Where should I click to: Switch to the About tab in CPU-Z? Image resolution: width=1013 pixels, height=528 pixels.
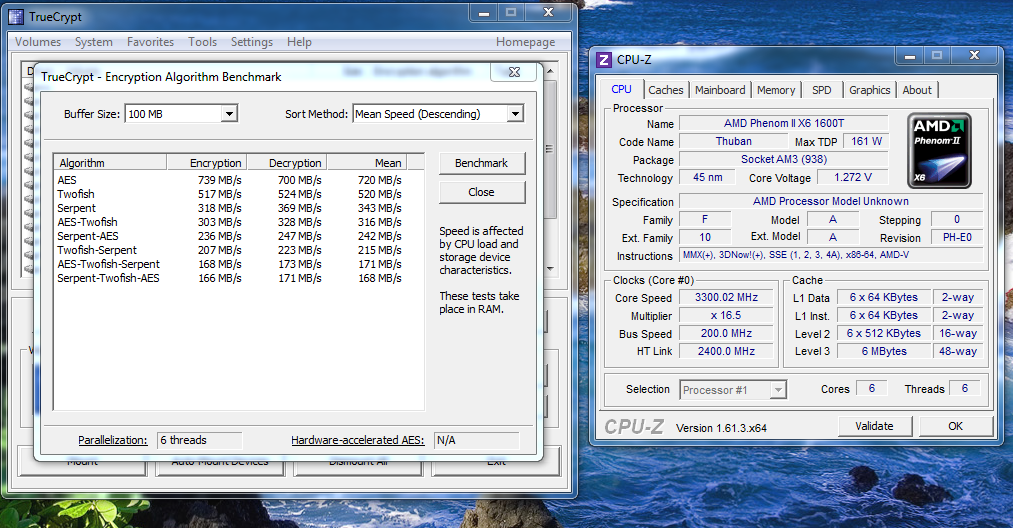917,90
